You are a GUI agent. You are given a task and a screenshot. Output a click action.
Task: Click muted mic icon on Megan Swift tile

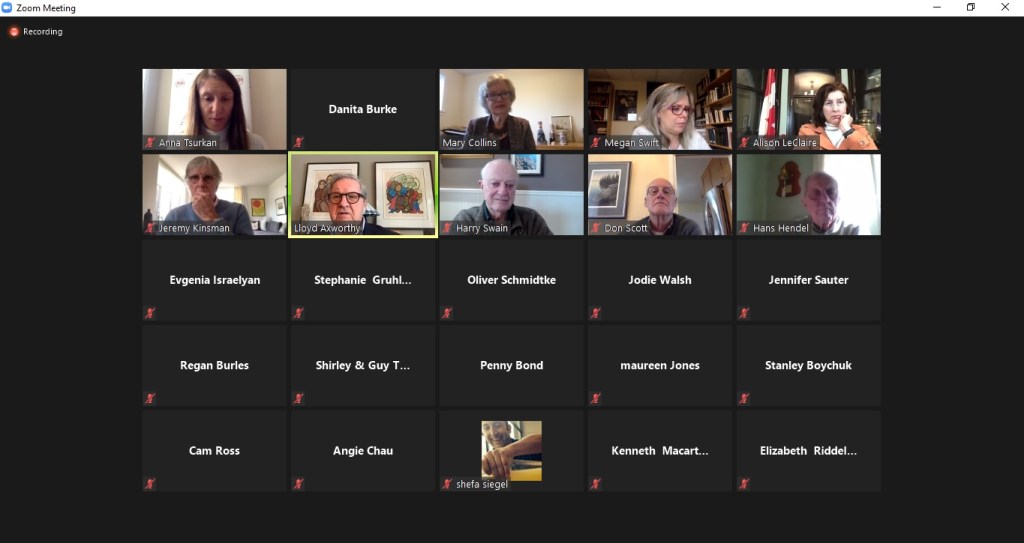[596, 142]
